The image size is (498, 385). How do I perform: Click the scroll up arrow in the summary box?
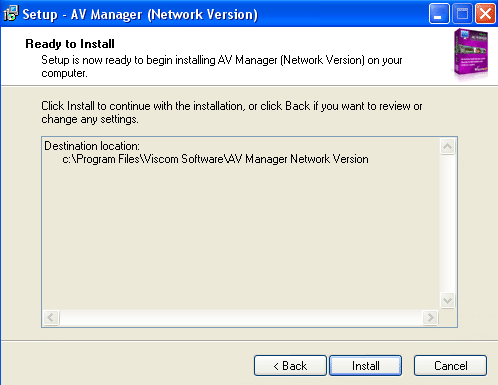[x=447, y=146]
